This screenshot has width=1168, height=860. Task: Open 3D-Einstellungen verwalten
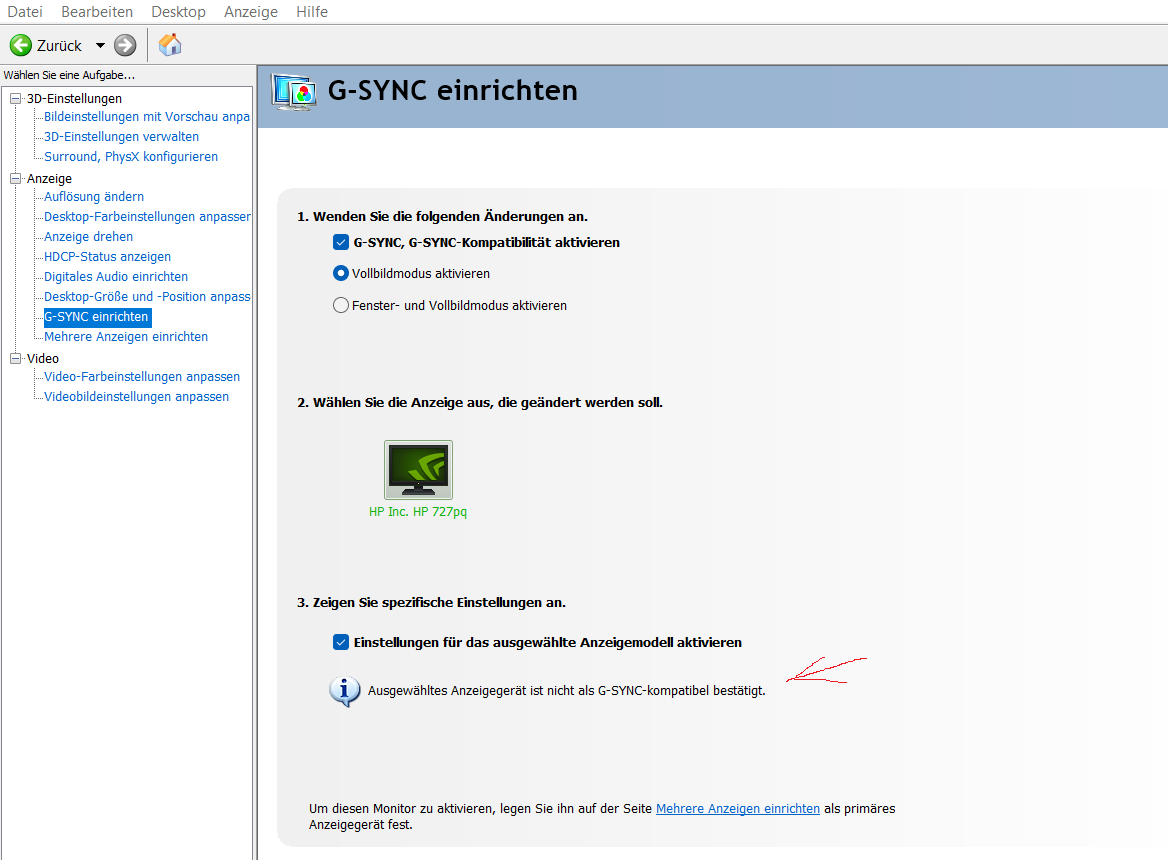tap(121, 137)
